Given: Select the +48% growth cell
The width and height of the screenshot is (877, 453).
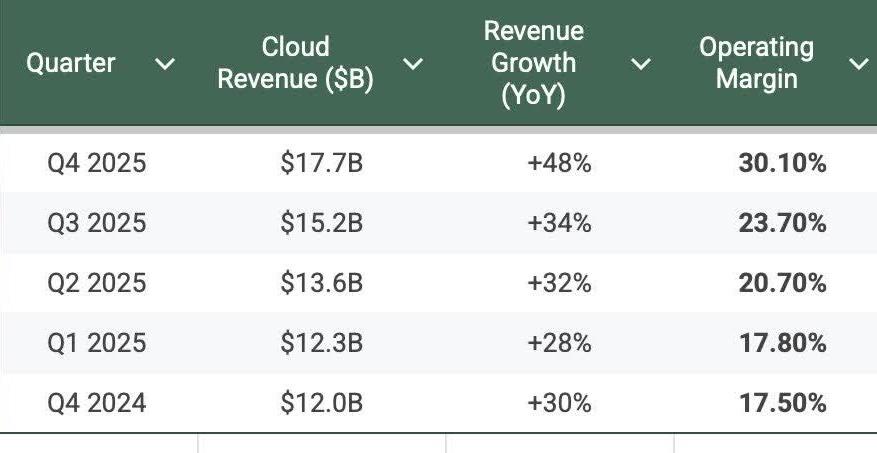Looking at the screenshot, I should [x=560, y=163].
